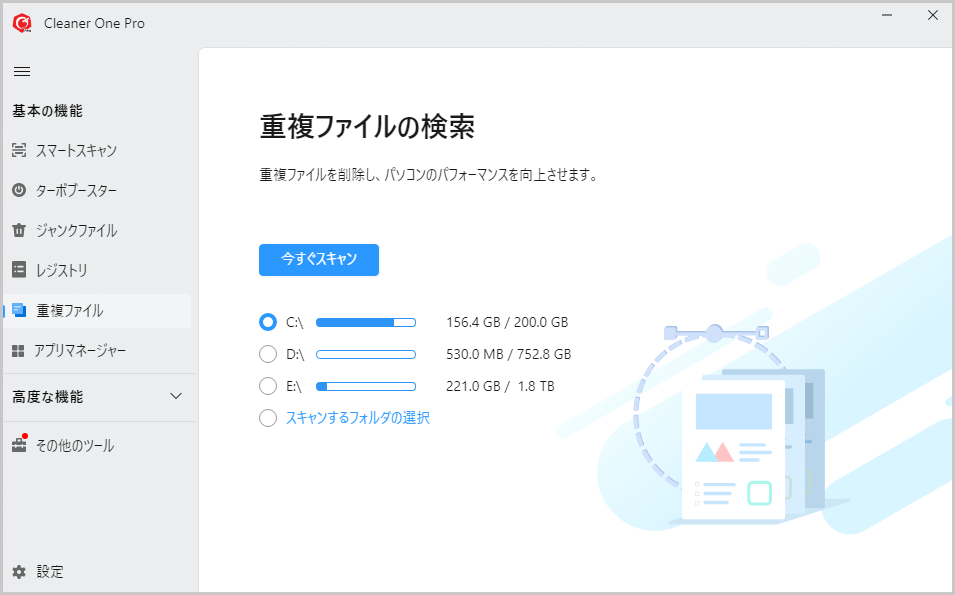The image size is (955, 595).
Task: Click the Smart Scan icon (スマートスキャン)
Action: [19, 151]
